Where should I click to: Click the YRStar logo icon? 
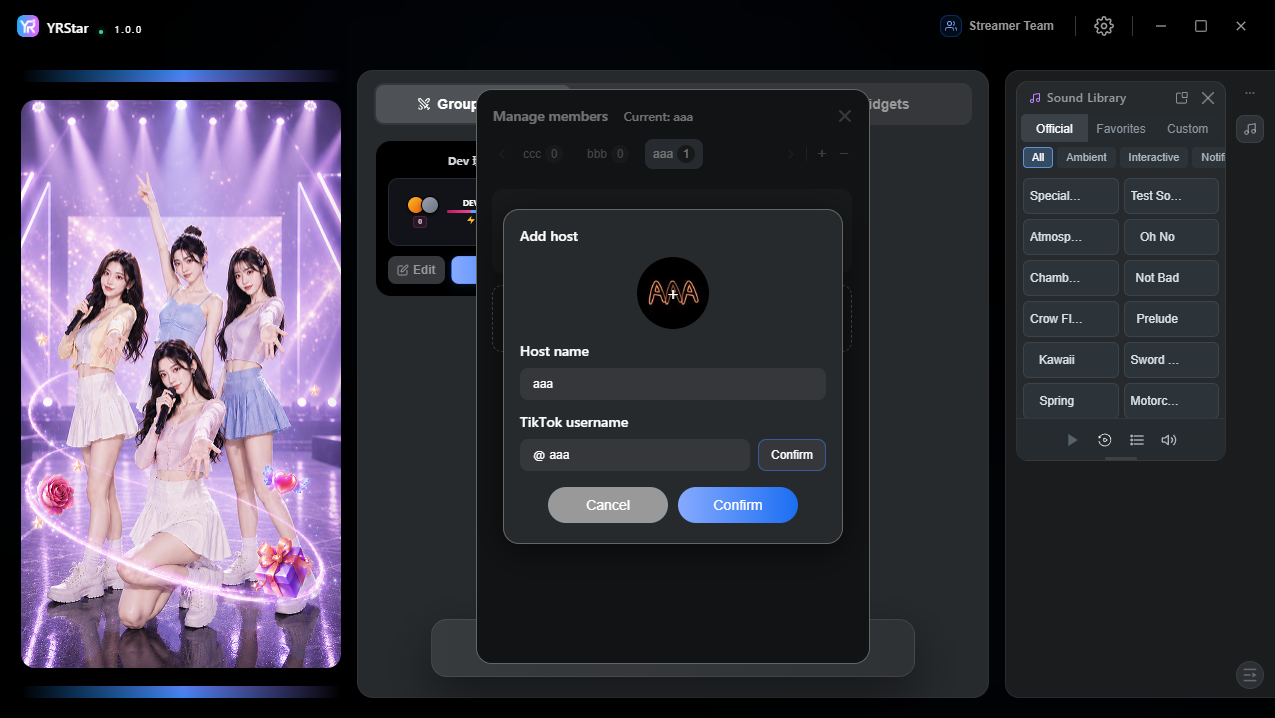pos(28,27)
